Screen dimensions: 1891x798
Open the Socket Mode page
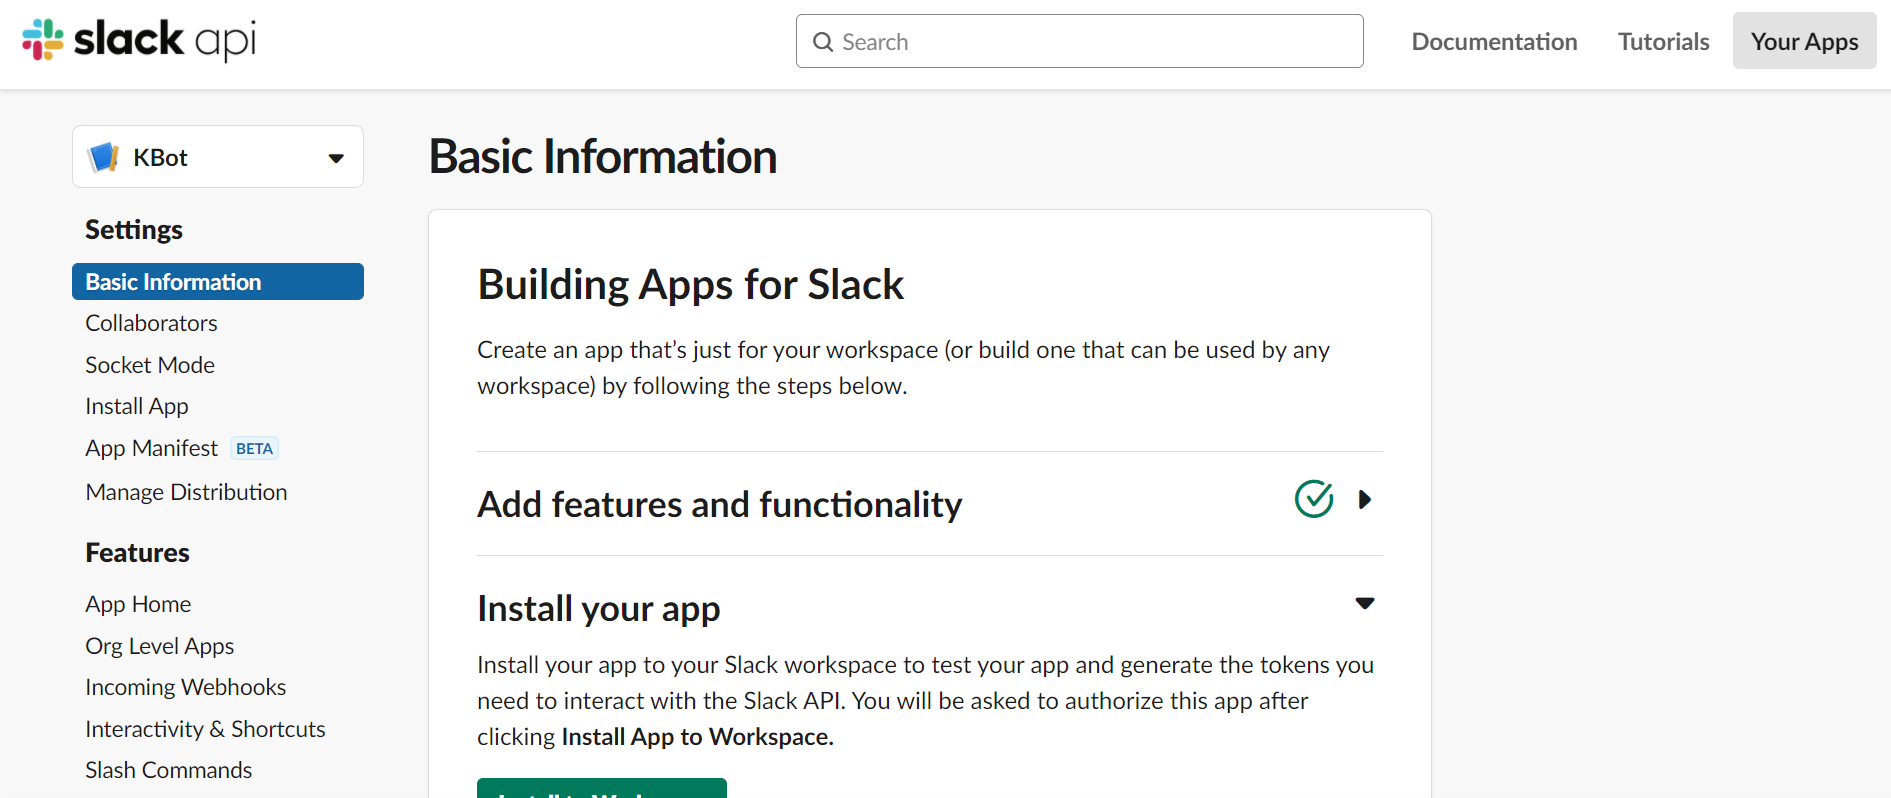click(x=150, y=365)
